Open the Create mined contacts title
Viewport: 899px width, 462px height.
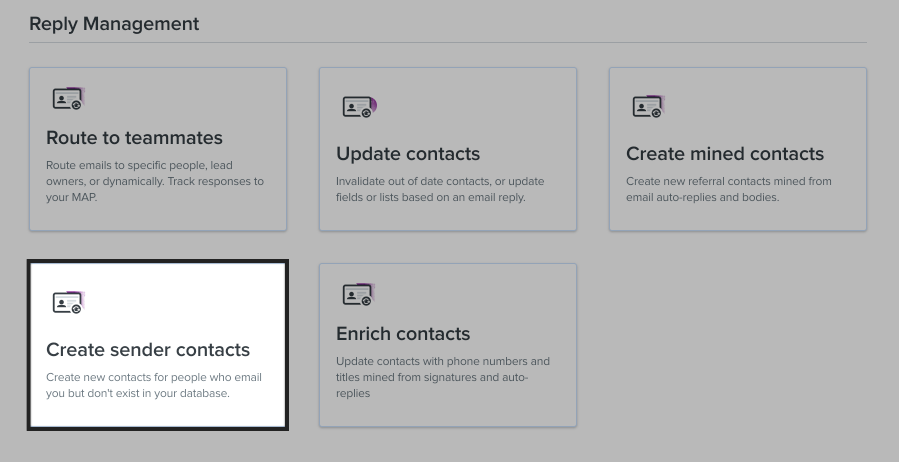coord(725,154)
